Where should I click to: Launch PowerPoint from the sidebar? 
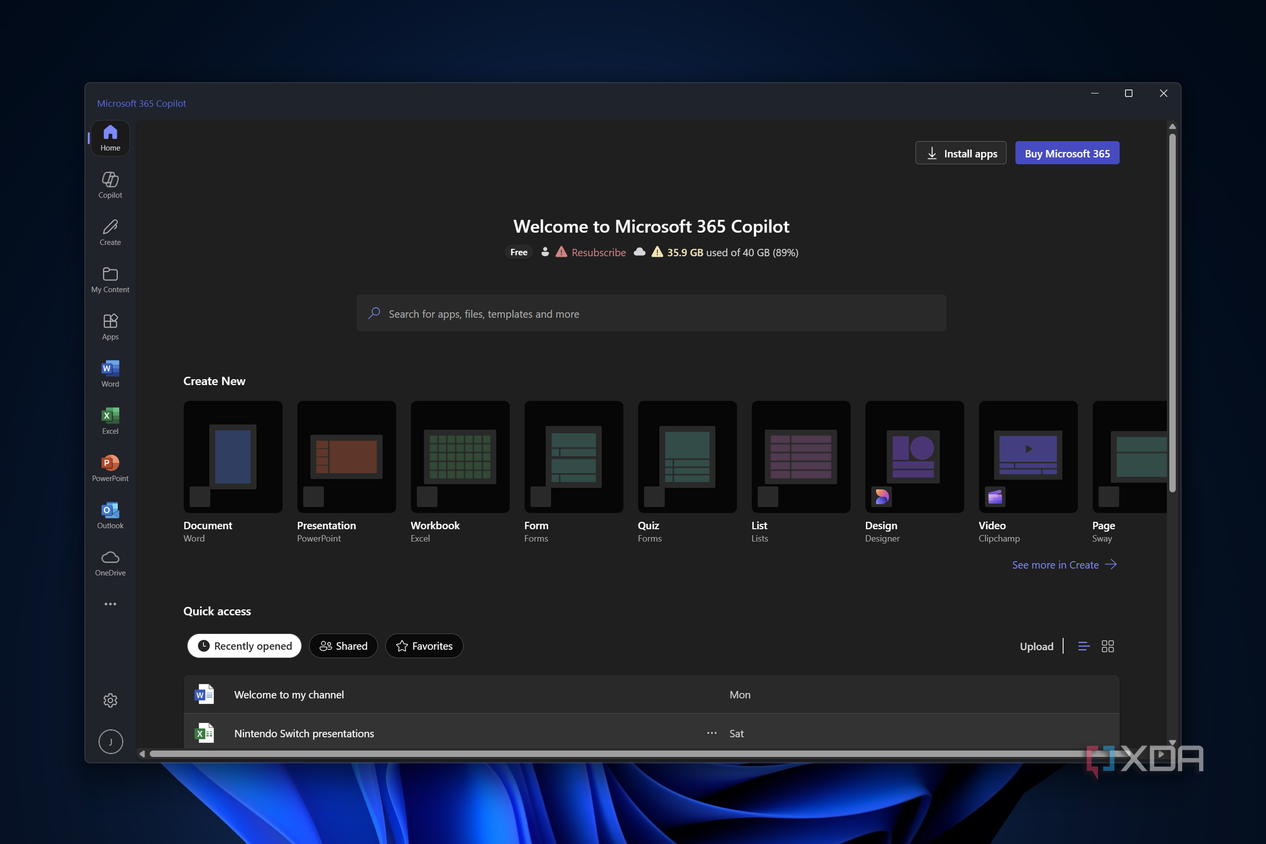[110, 467]
